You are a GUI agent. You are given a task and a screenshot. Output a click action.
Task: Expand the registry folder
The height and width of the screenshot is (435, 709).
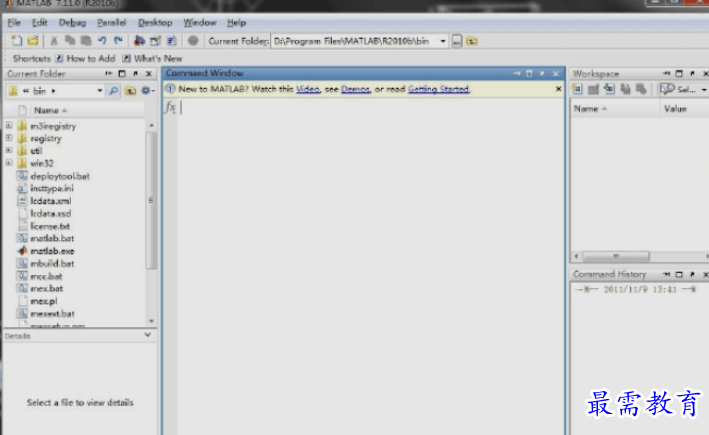[9, 137]
